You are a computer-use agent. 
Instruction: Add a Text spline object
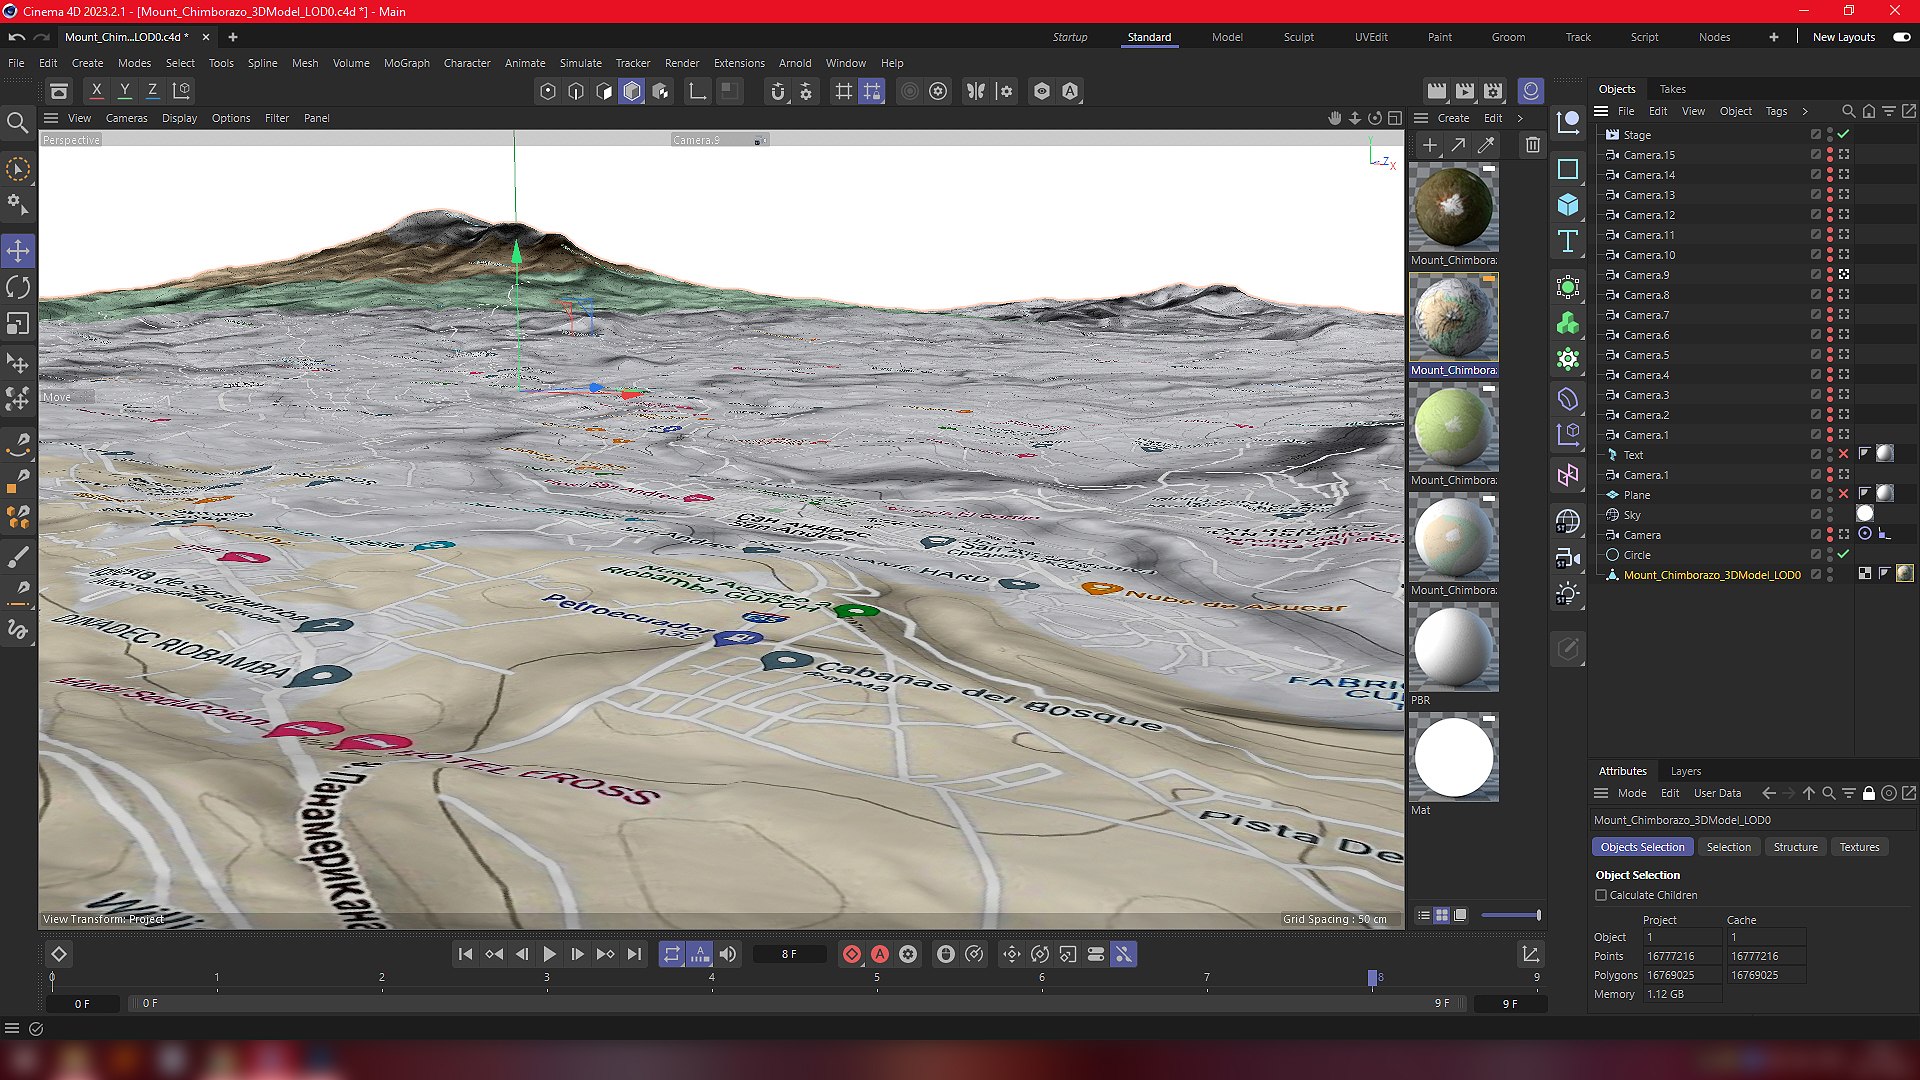1567,241
